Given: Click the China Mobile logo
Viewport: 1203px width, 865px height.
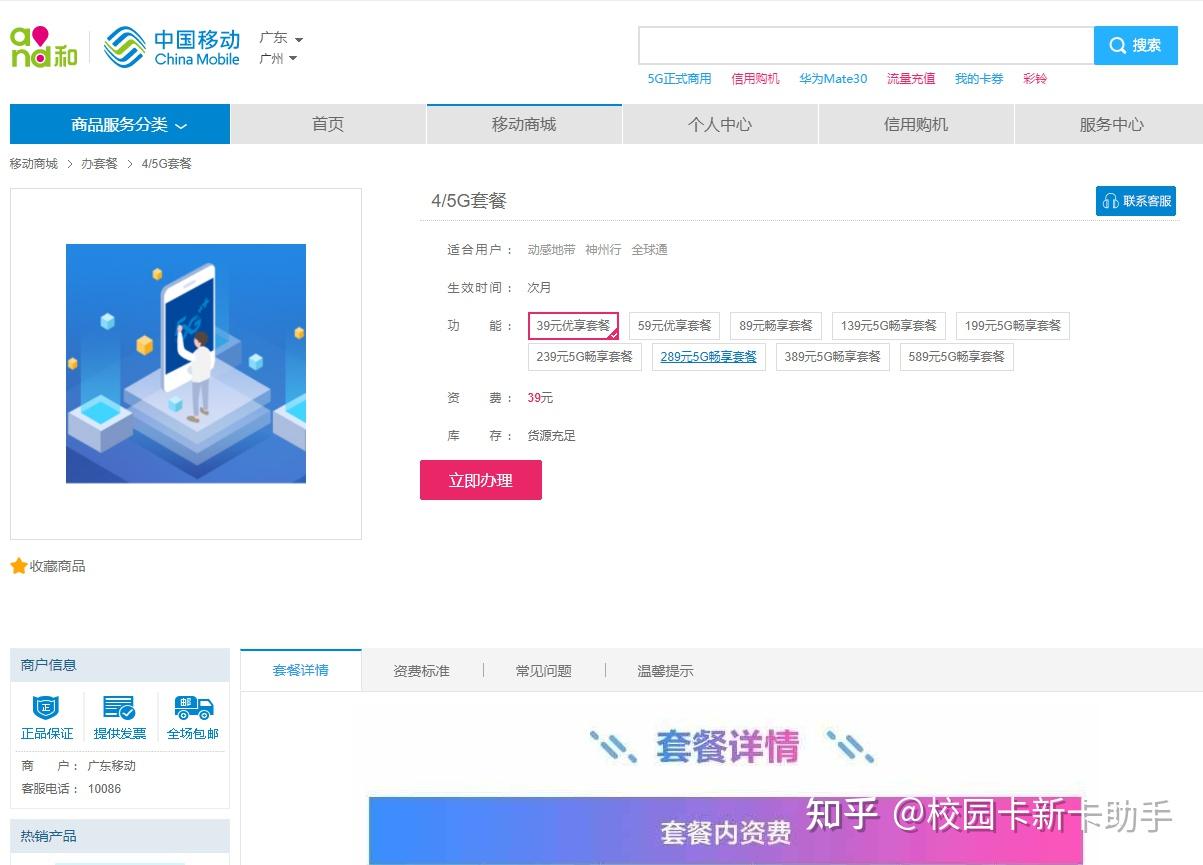Looking at the screenshot, I should [172, 47].
